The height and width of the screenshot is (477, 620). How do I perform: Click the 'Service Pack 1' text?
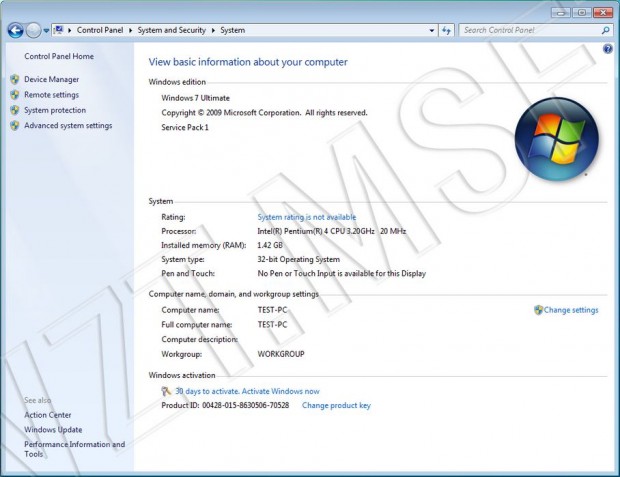[185, 127]
